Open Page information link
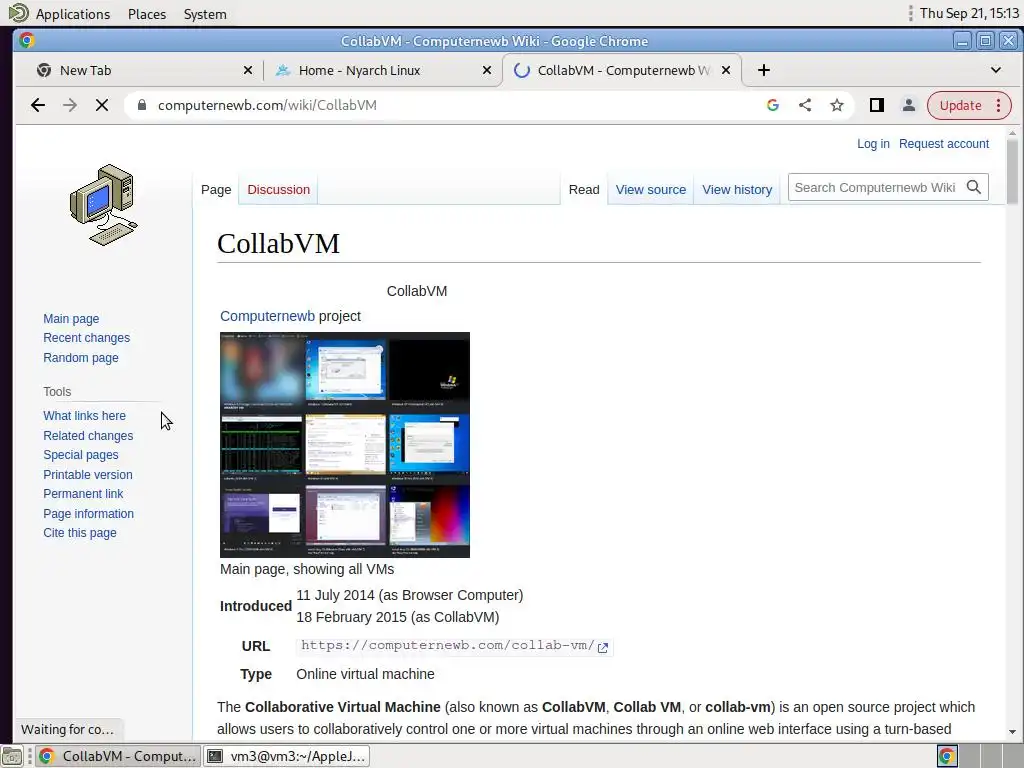The height and width of the screenshot is (768, 1024). coord(88,514)
